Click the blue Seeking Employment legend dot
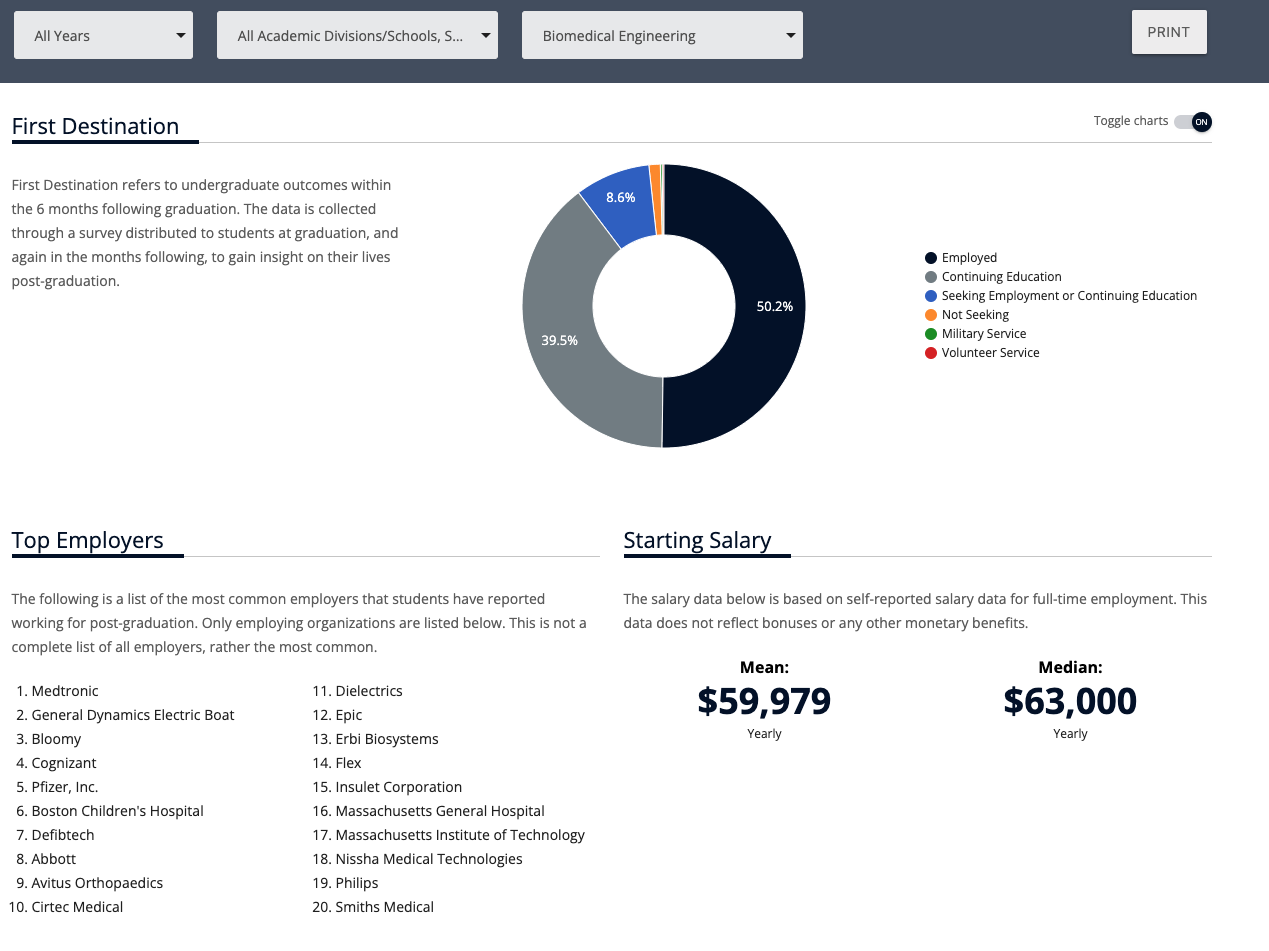Screen dimensions: 1269x951 931,296
